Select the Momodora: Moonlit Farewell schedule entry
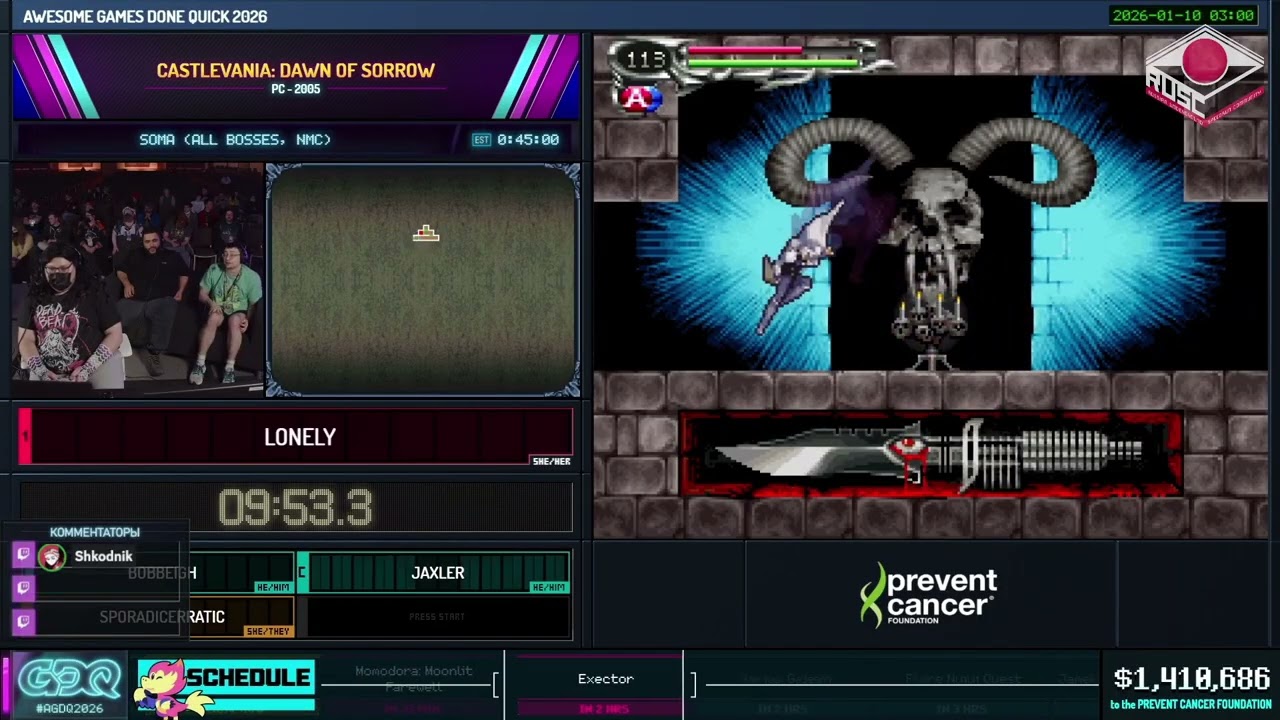Viewport: 1280px width, 720px height. tap(413, 679)
